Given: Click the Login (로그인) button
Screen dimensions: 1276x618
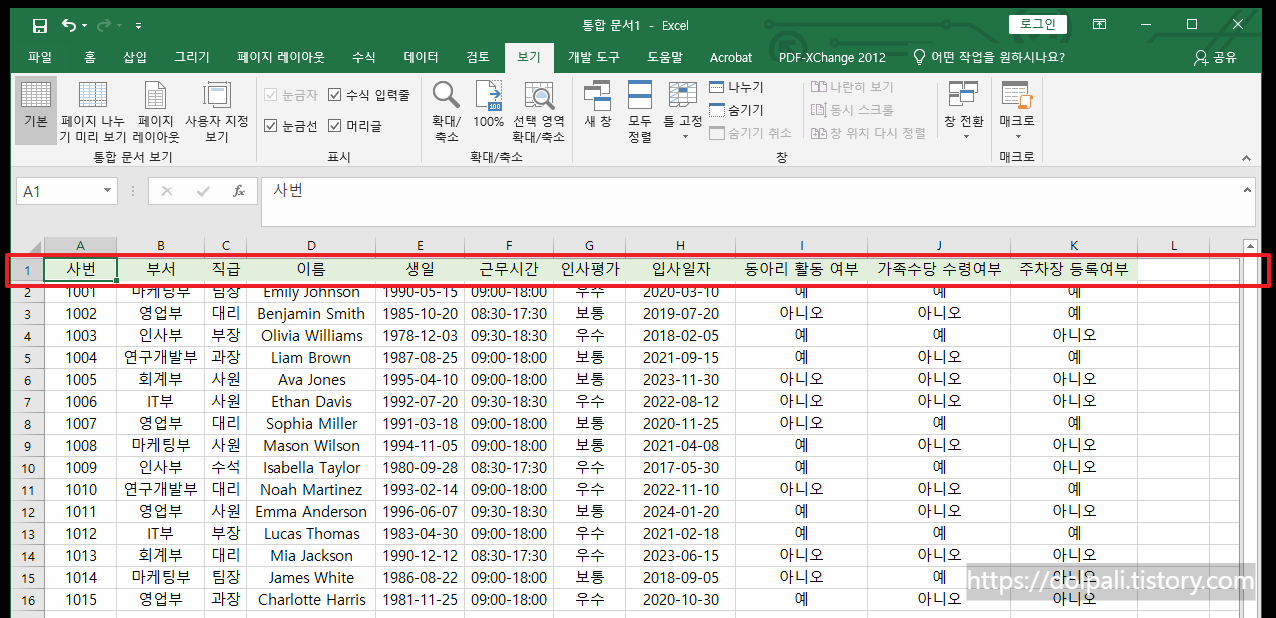Looking at the screenshot, I should pyautogui.click(x=1038, y=25).
